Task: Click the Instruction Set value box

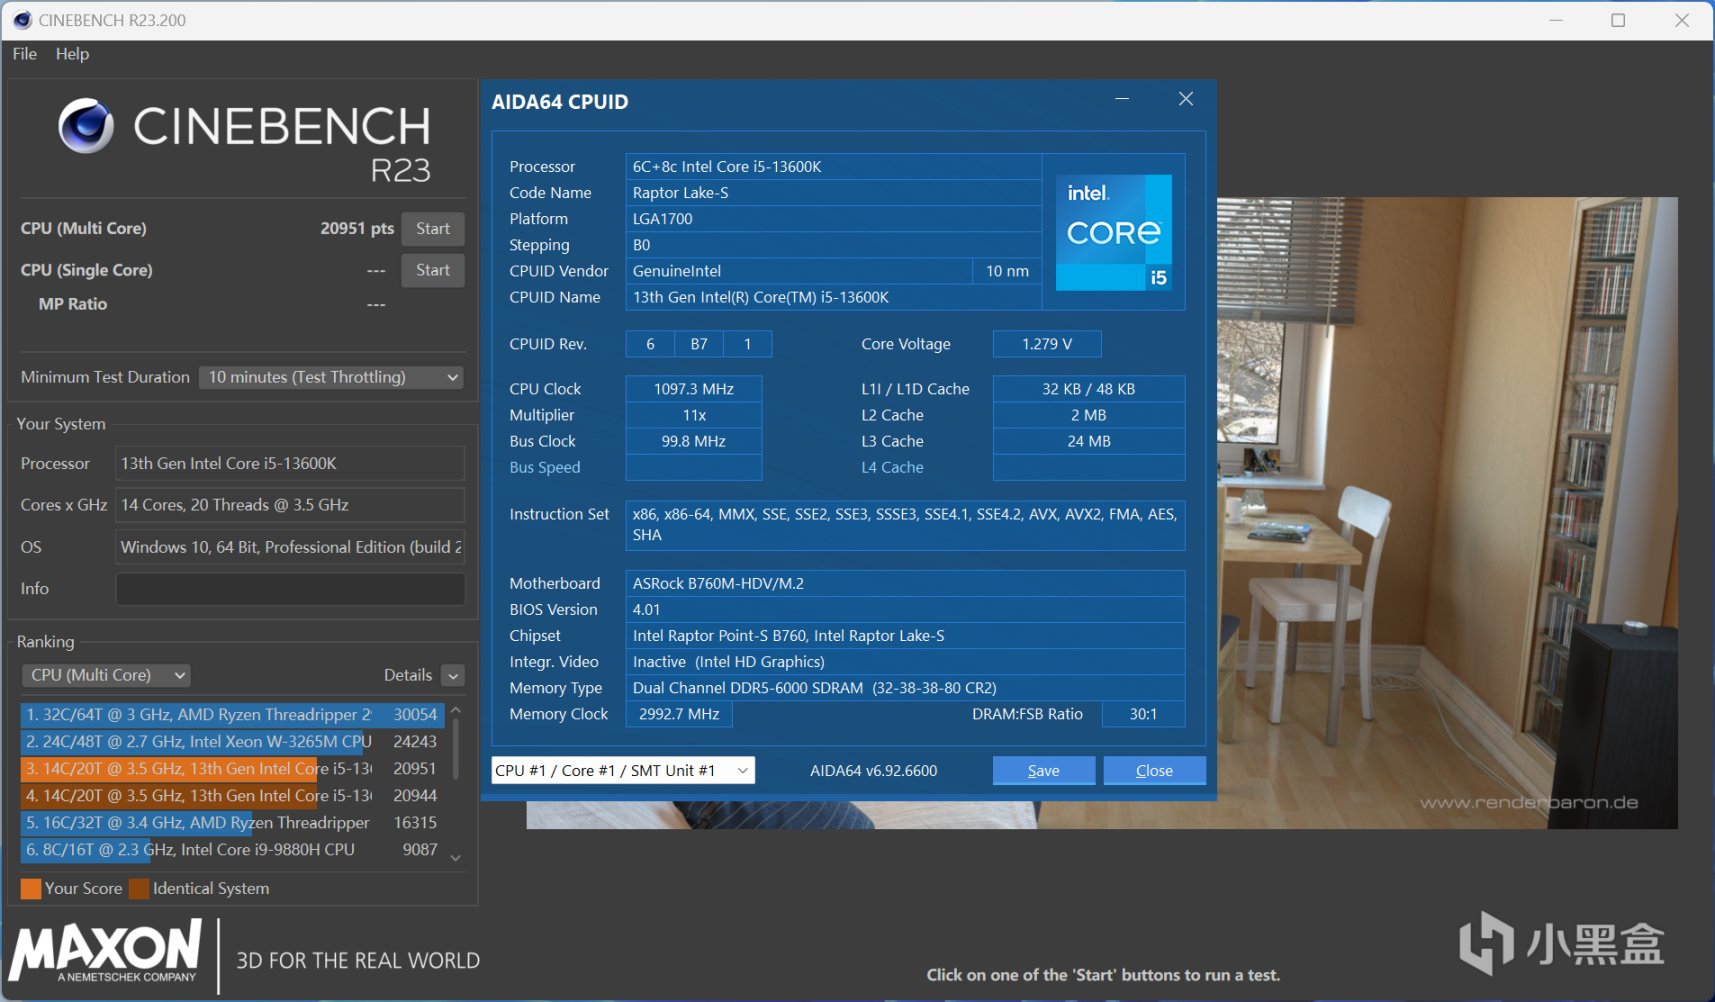Action: (x=906, y=525)
